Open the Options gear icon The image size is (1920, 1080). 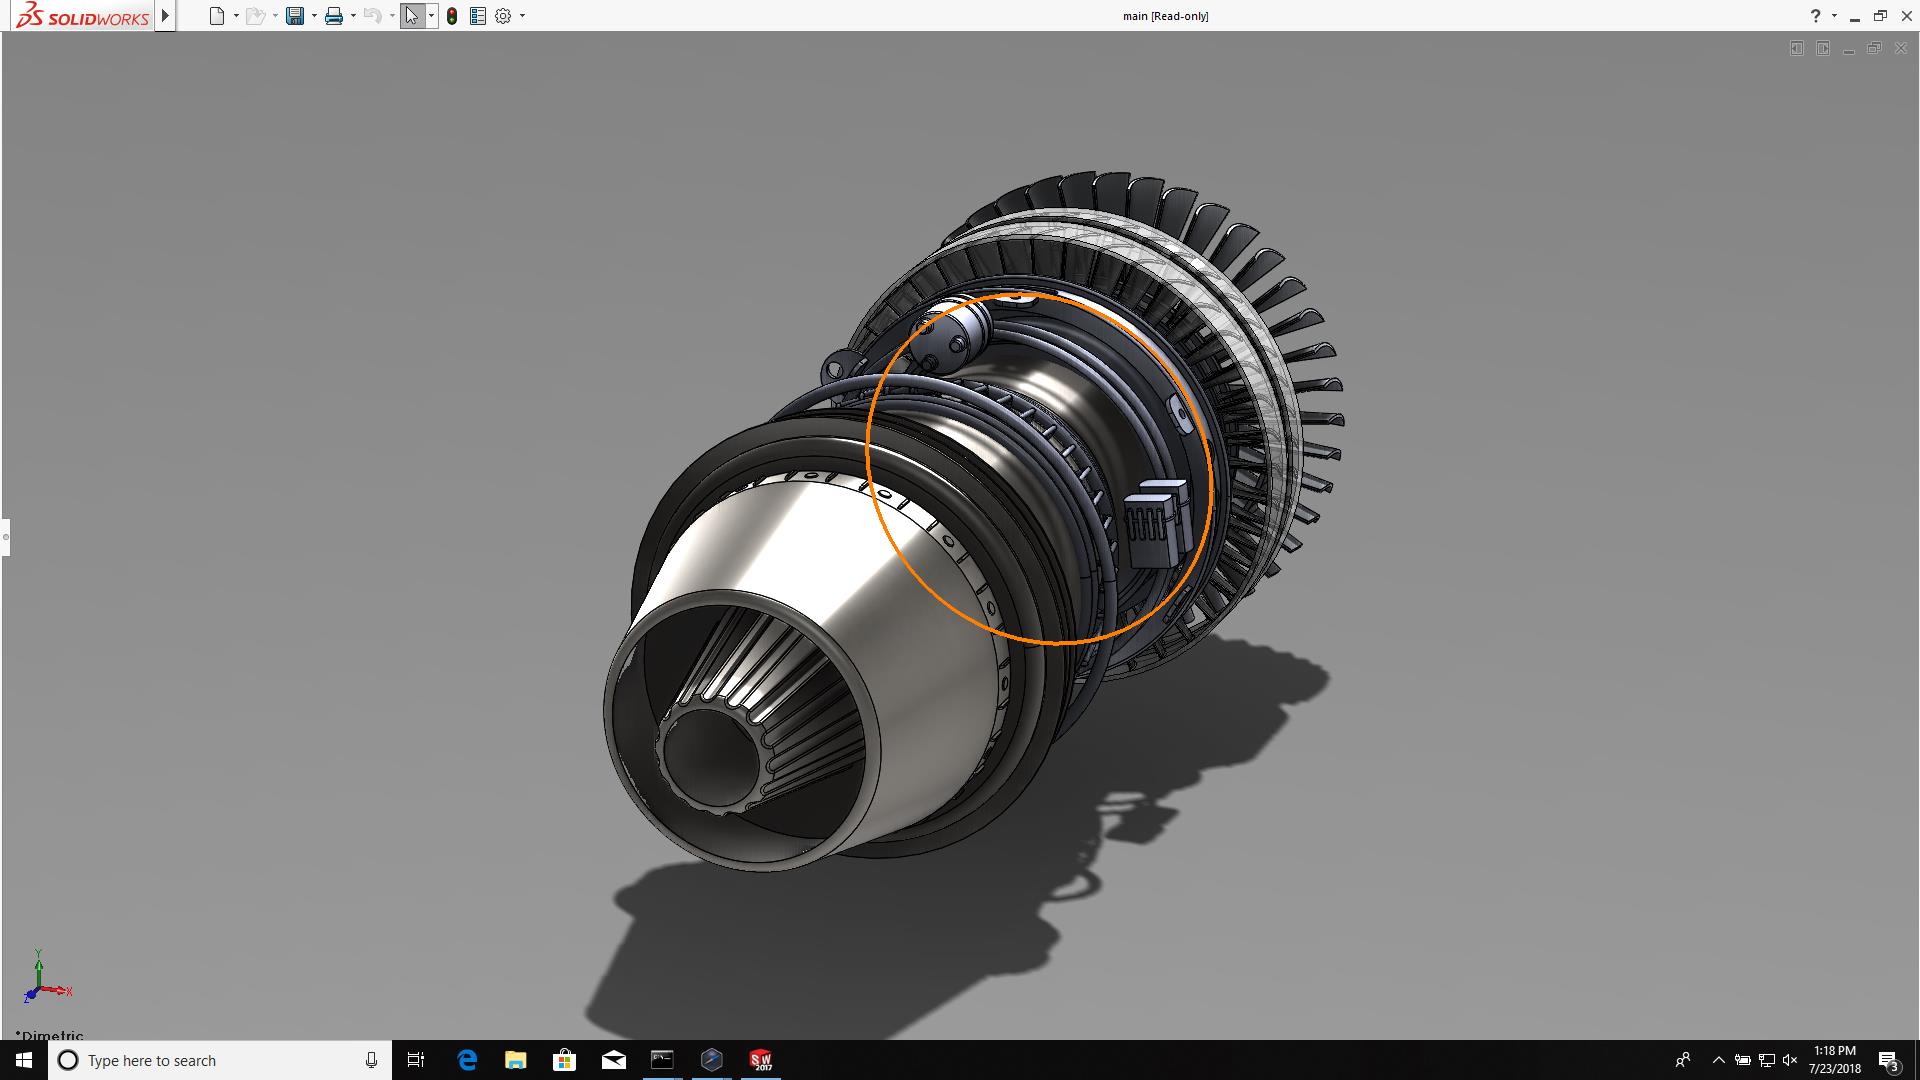[503, 16]
